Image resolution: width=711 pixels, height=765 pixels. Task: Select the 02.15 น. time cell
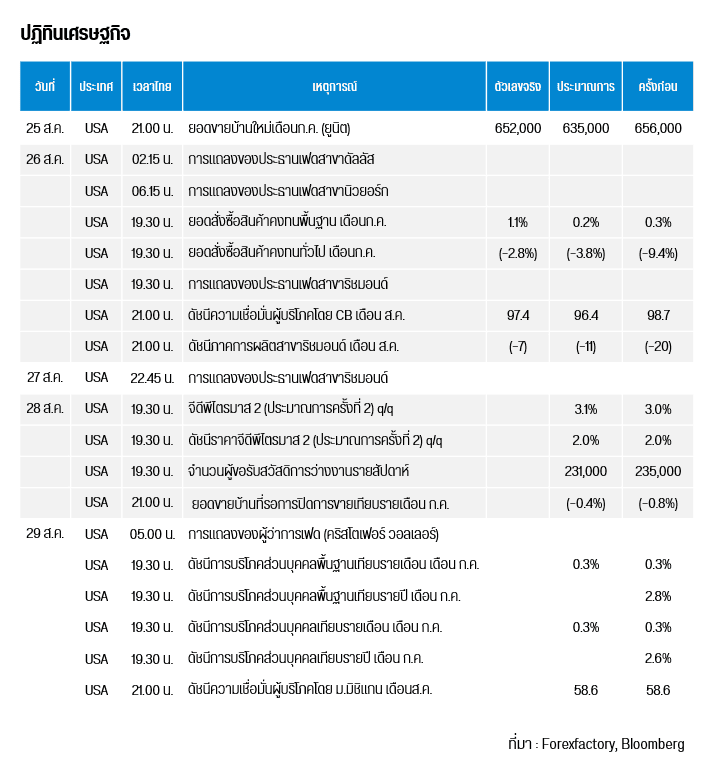[152, 159]
